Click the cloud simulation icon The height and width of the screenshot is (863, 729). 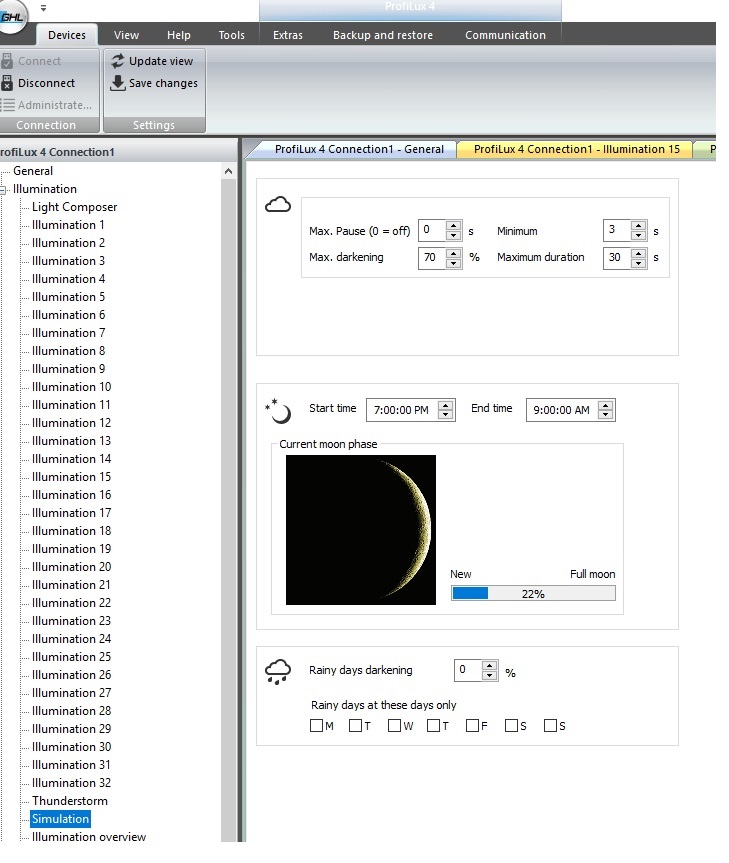[x=278, y=205]
